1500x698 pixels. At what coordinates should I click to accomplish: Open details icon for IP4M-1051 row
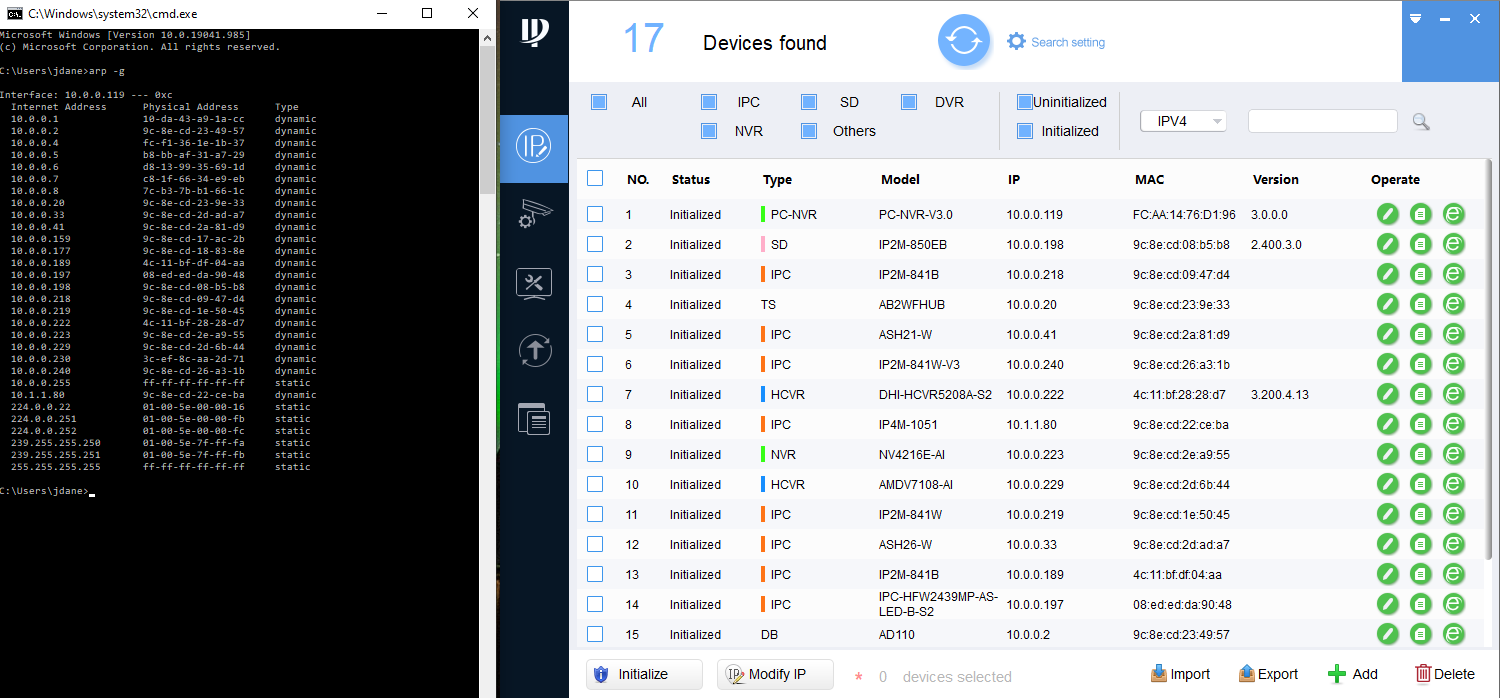point(1420,424)
